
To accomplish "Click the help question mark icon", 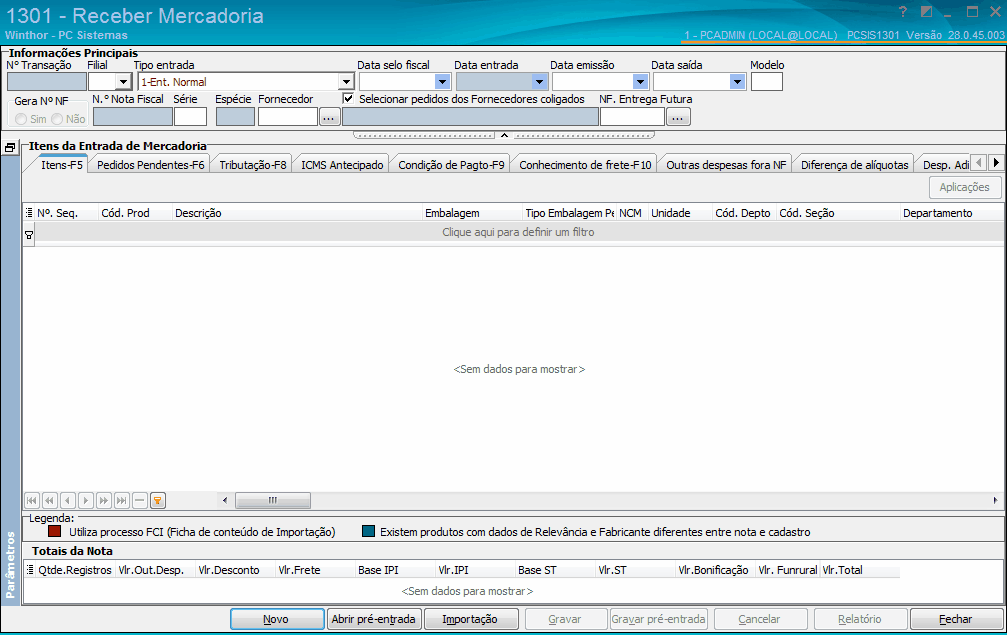I will (903, 12).
